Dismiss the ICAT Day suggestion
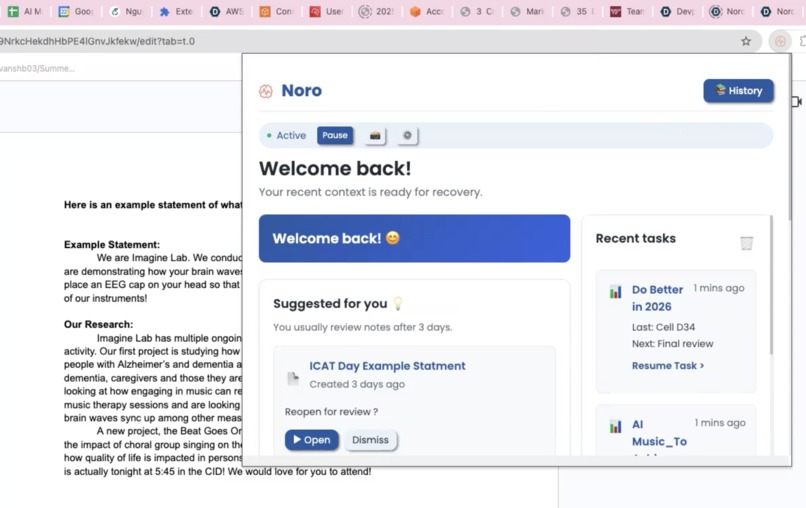806x508 pixels. point(370,440)
